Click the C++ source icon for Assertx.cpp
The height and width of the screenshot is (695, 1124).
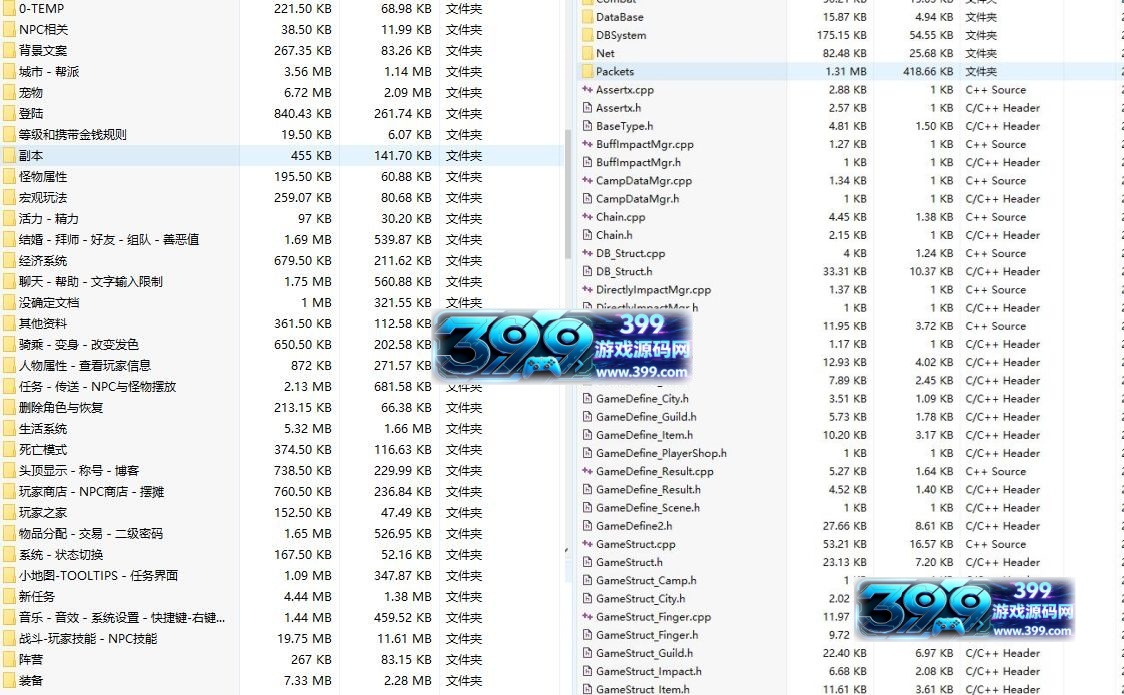tap(587, 90)
